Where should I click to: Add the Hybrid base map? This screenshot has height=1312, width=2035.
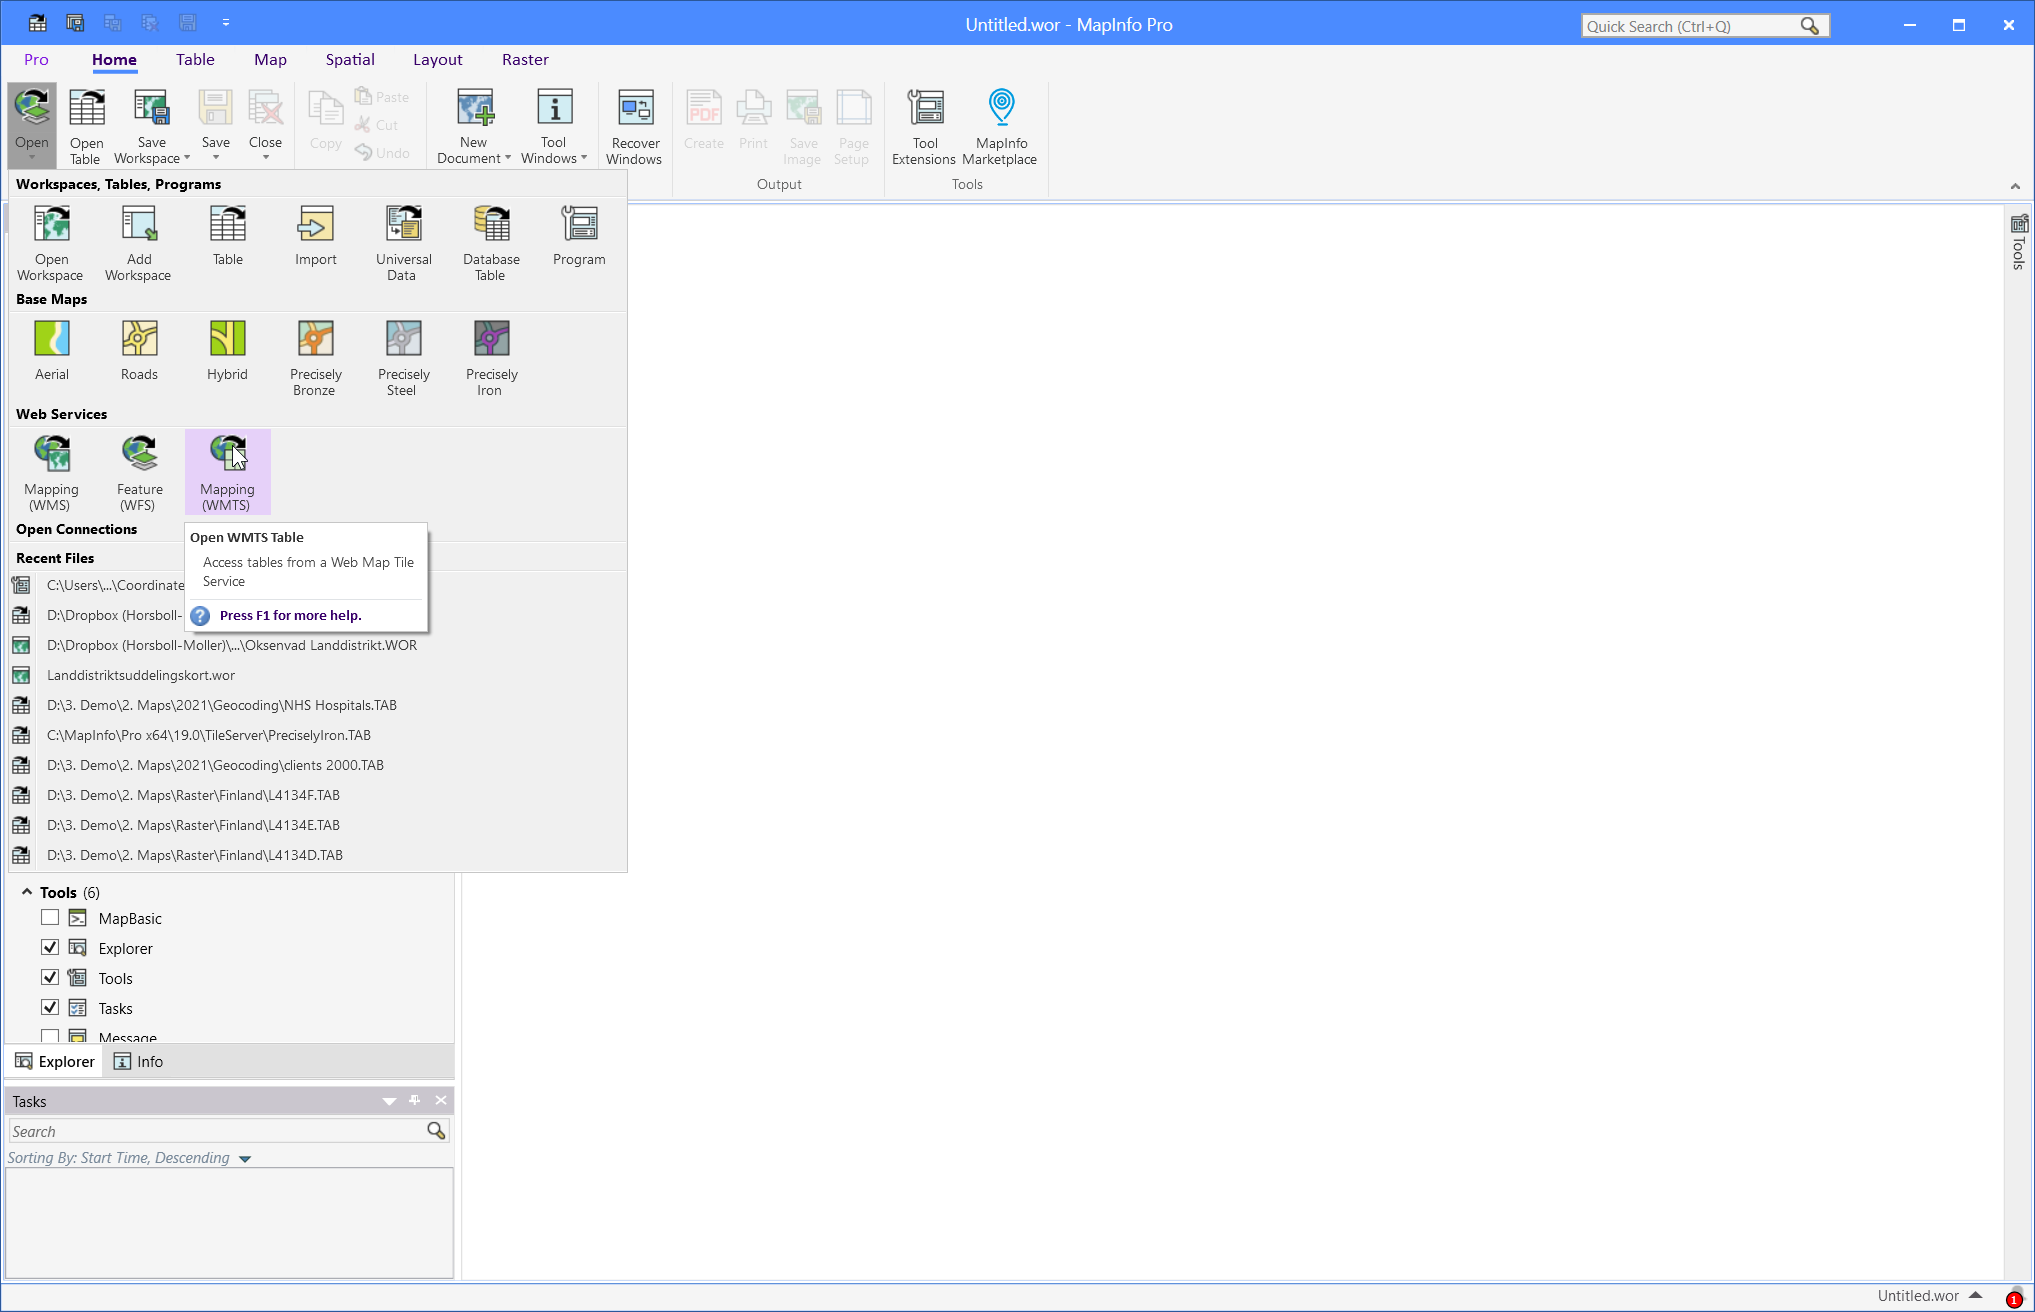point(227,350)
